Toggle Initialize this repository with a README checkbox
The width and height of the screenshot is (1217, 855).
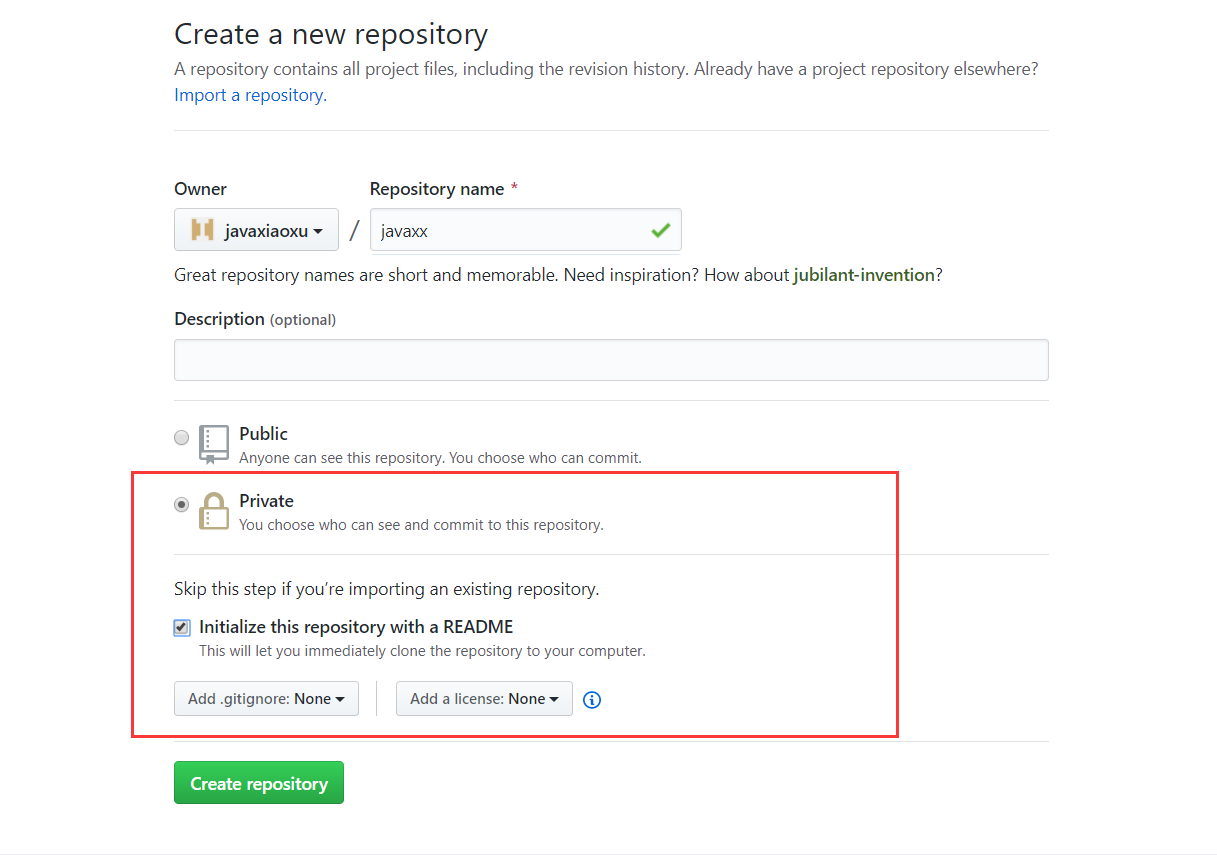tap(181, 628)
